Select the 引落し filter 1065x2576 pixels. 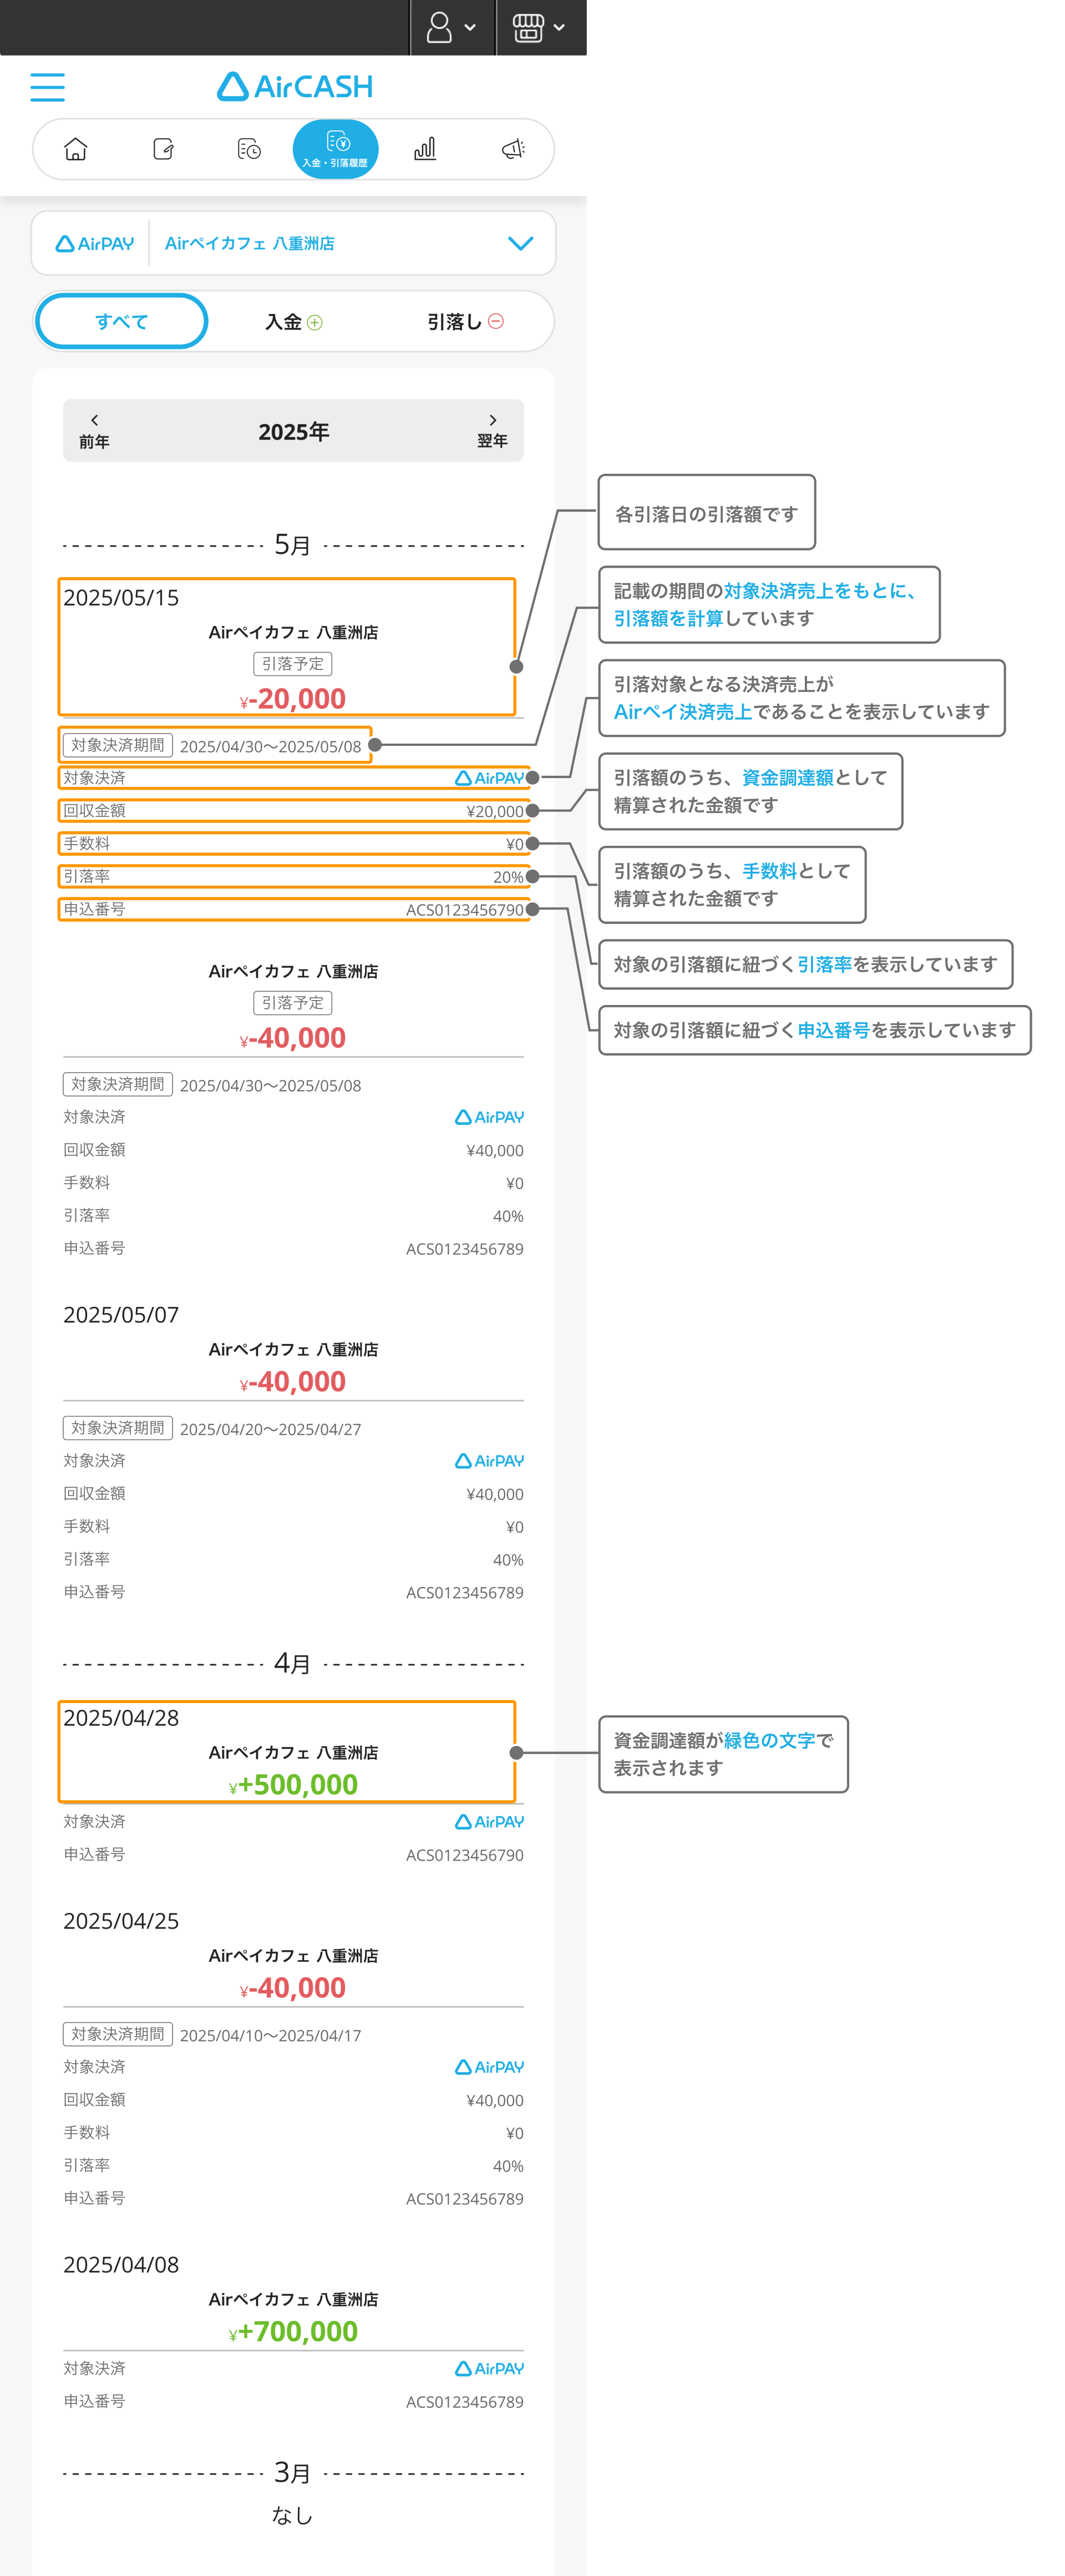(465, 321)
